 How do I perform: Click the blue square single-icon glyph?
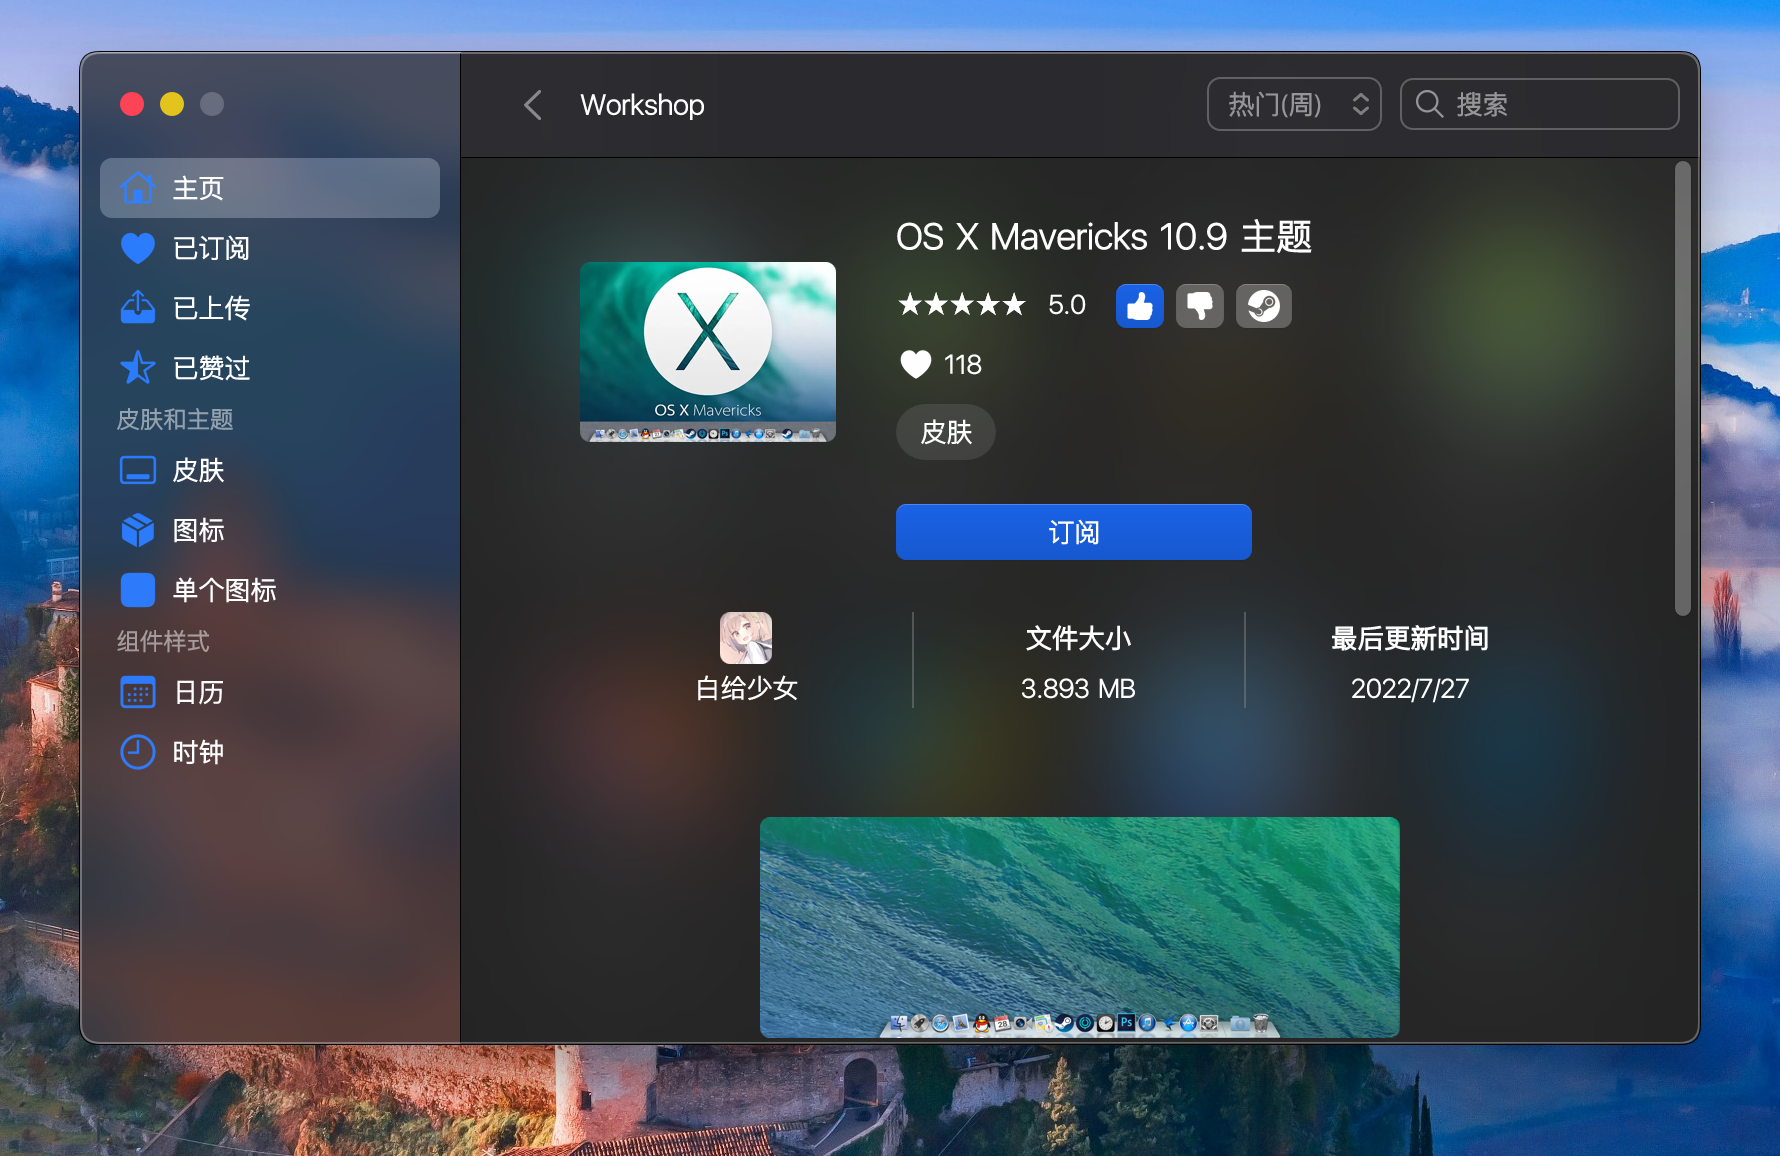tap(138, 590)
